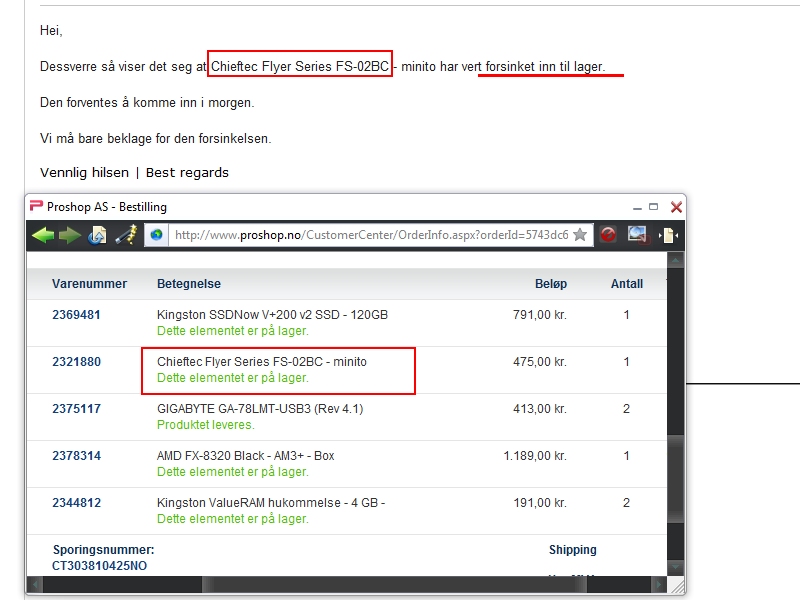This screenshot has height=600, width=800.
Task: Click AMD FX-8320 Black - AM3+ - Box text
Action: (245, 456)
